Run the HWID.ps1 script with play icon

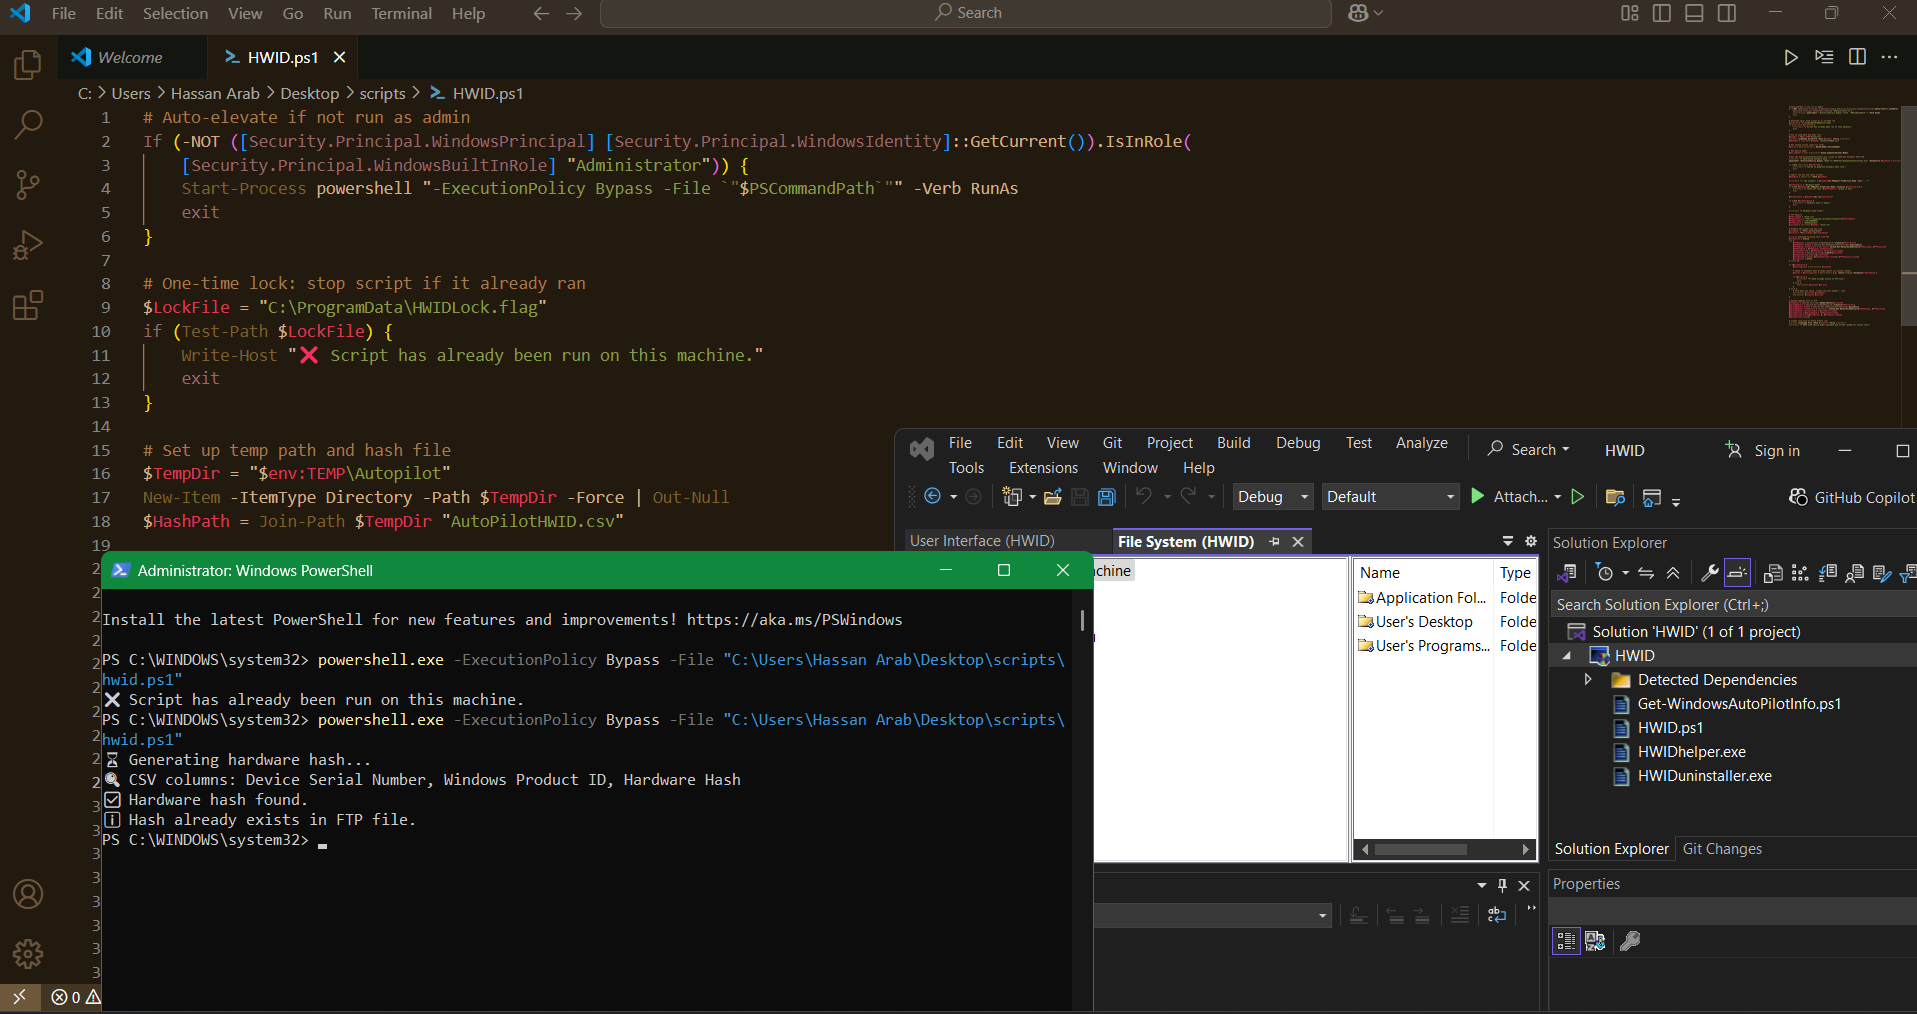coord(1790,57)
